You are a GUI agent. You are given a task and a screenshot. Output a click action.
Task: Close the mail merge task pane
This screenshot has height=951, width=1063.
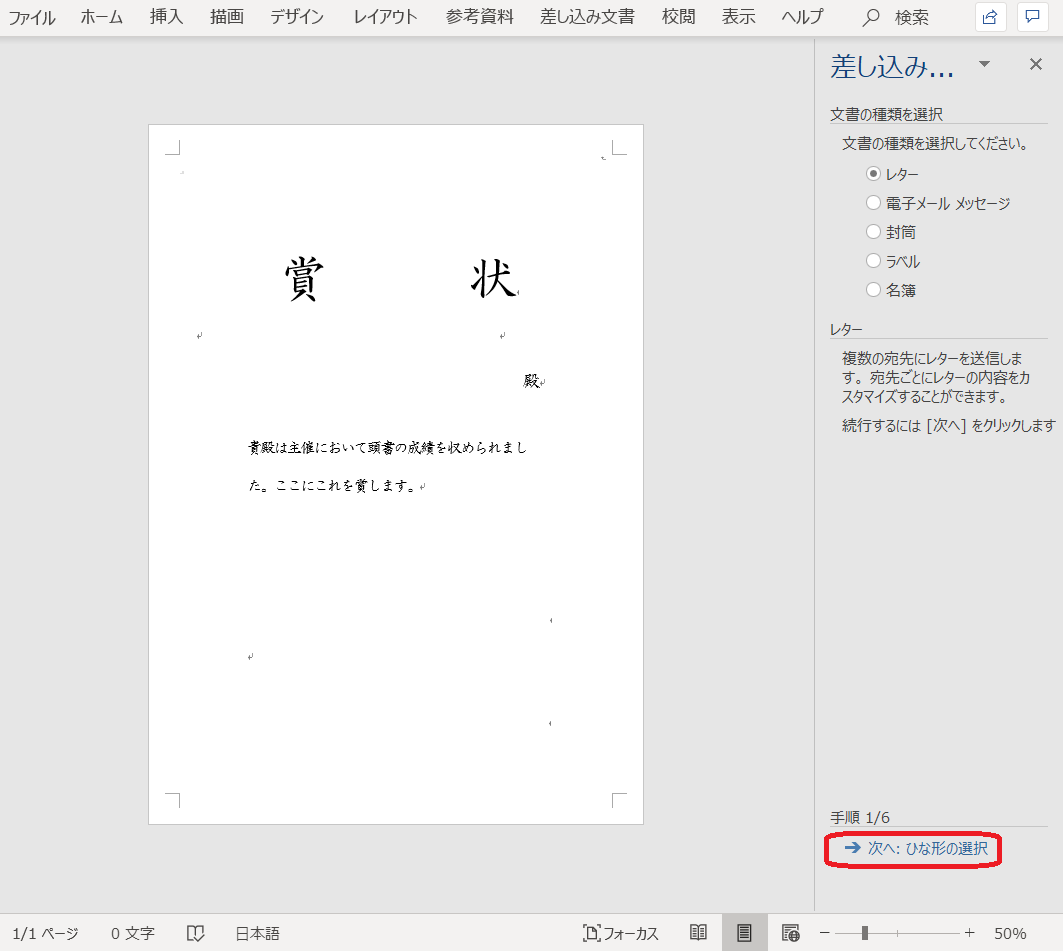click(x=1036, y=65)
